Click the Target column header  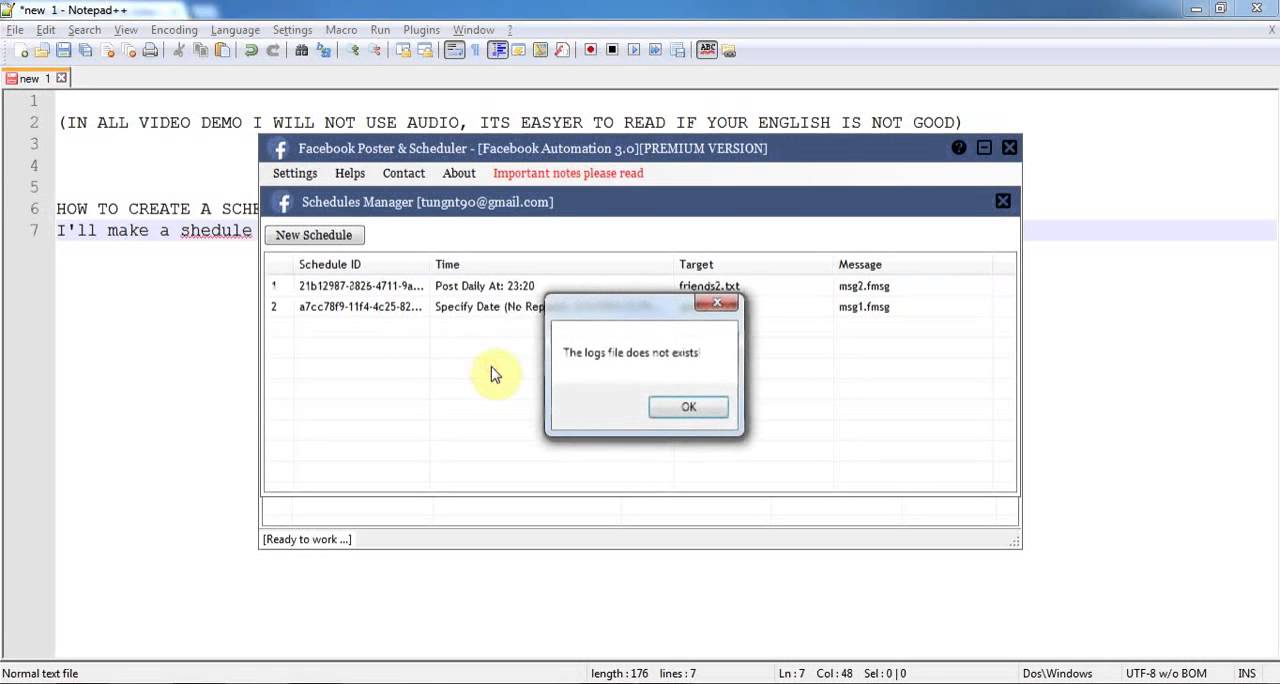[754, 264]
